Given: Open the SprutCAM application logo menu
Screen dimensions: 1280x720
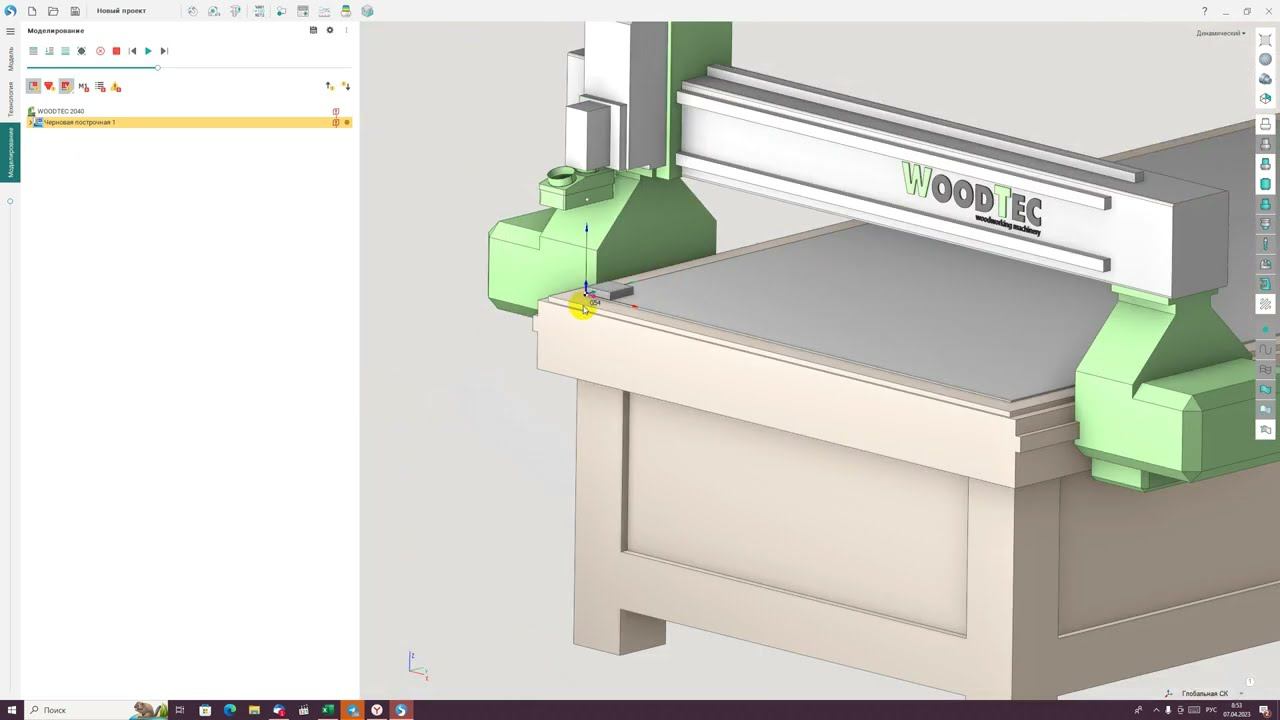Looking at the screenshot, I should coord(10,11).
